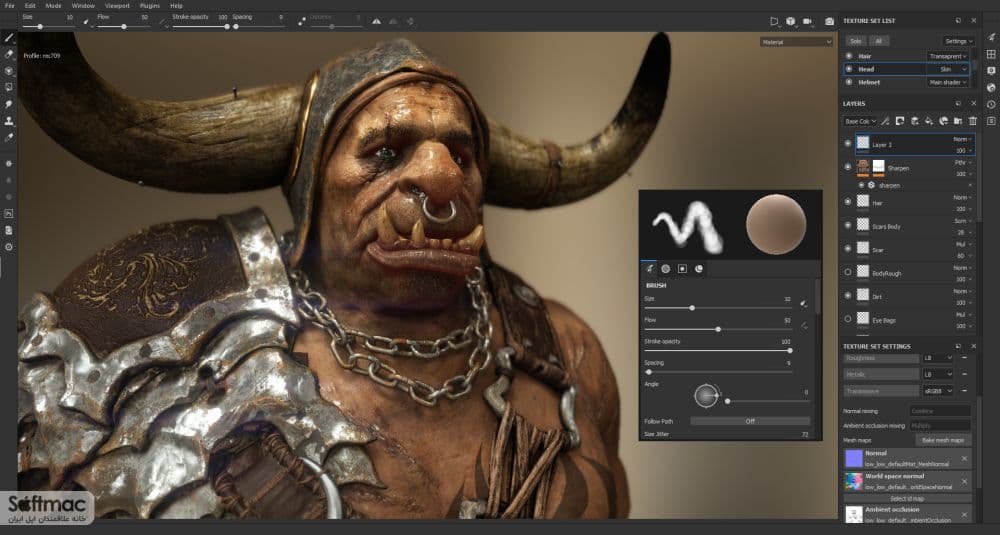
Task: Add a new paint layer
Action: click(x=915, y=121)
